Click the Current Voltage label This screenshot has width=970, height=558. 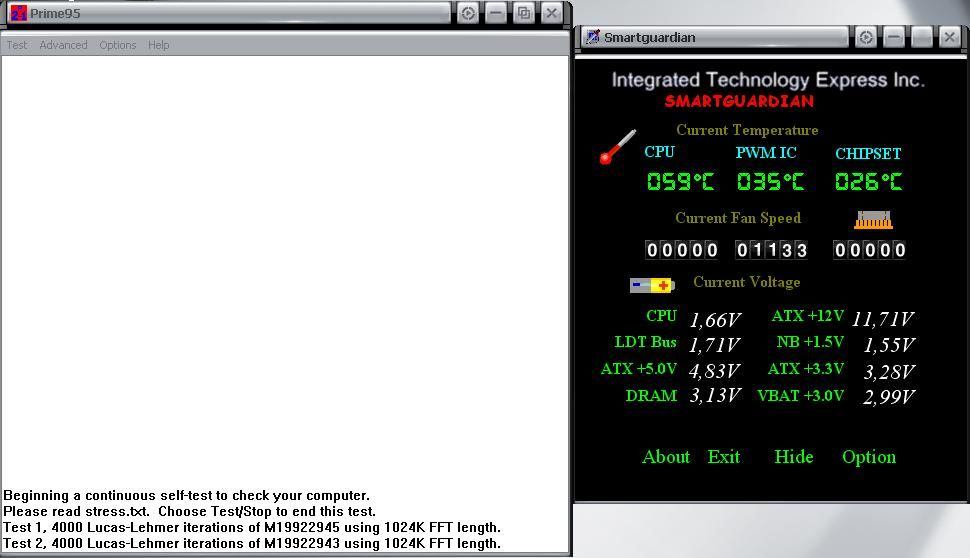coord(747,282)
